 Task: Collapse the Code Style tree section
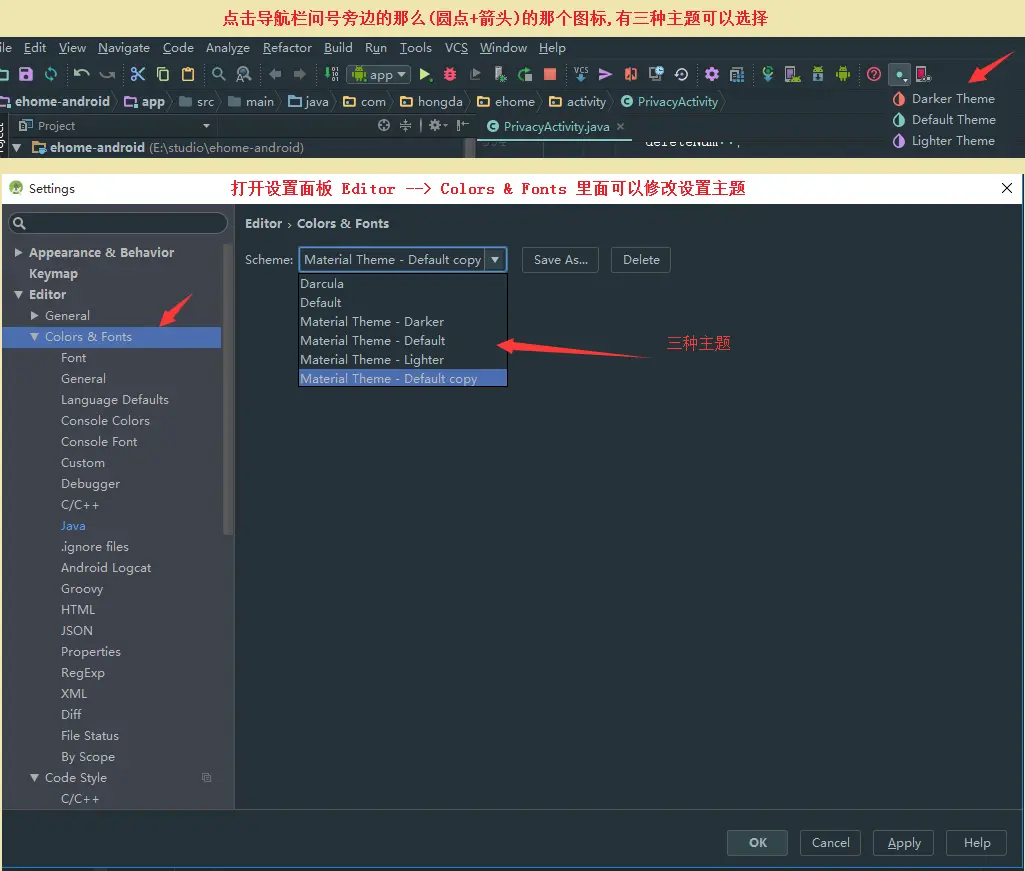tap(34, 777)
